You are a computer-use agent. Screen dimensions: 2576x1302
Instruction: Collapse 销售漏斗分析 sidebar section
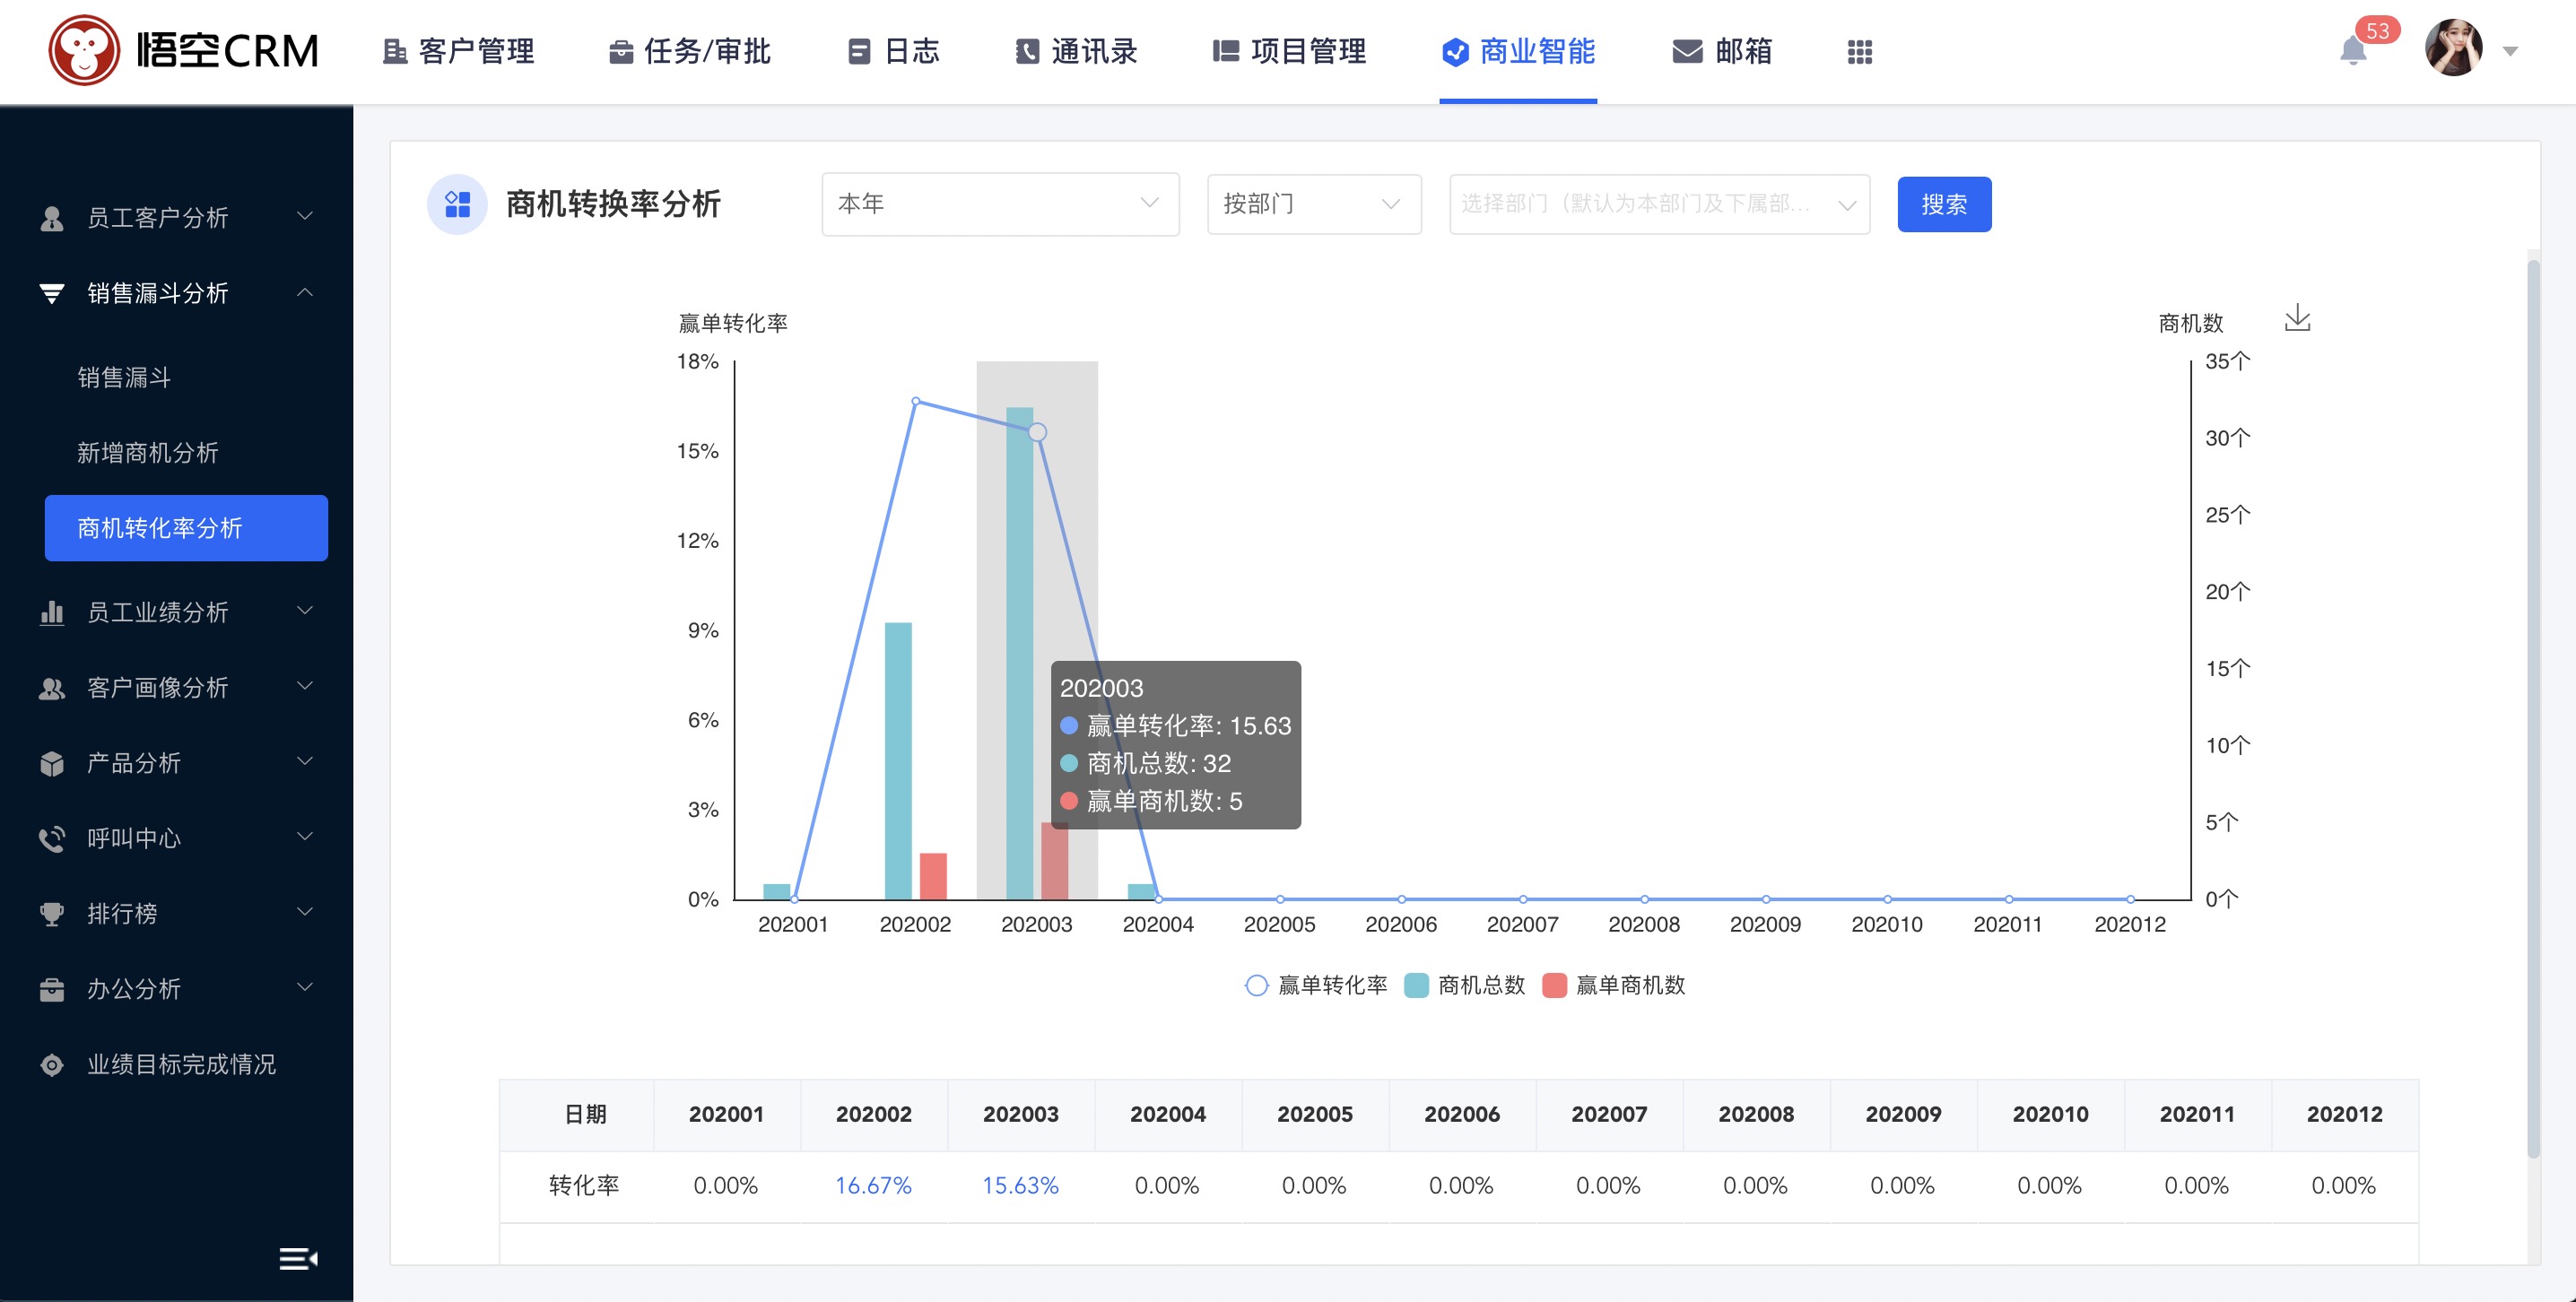coord(176,292)
